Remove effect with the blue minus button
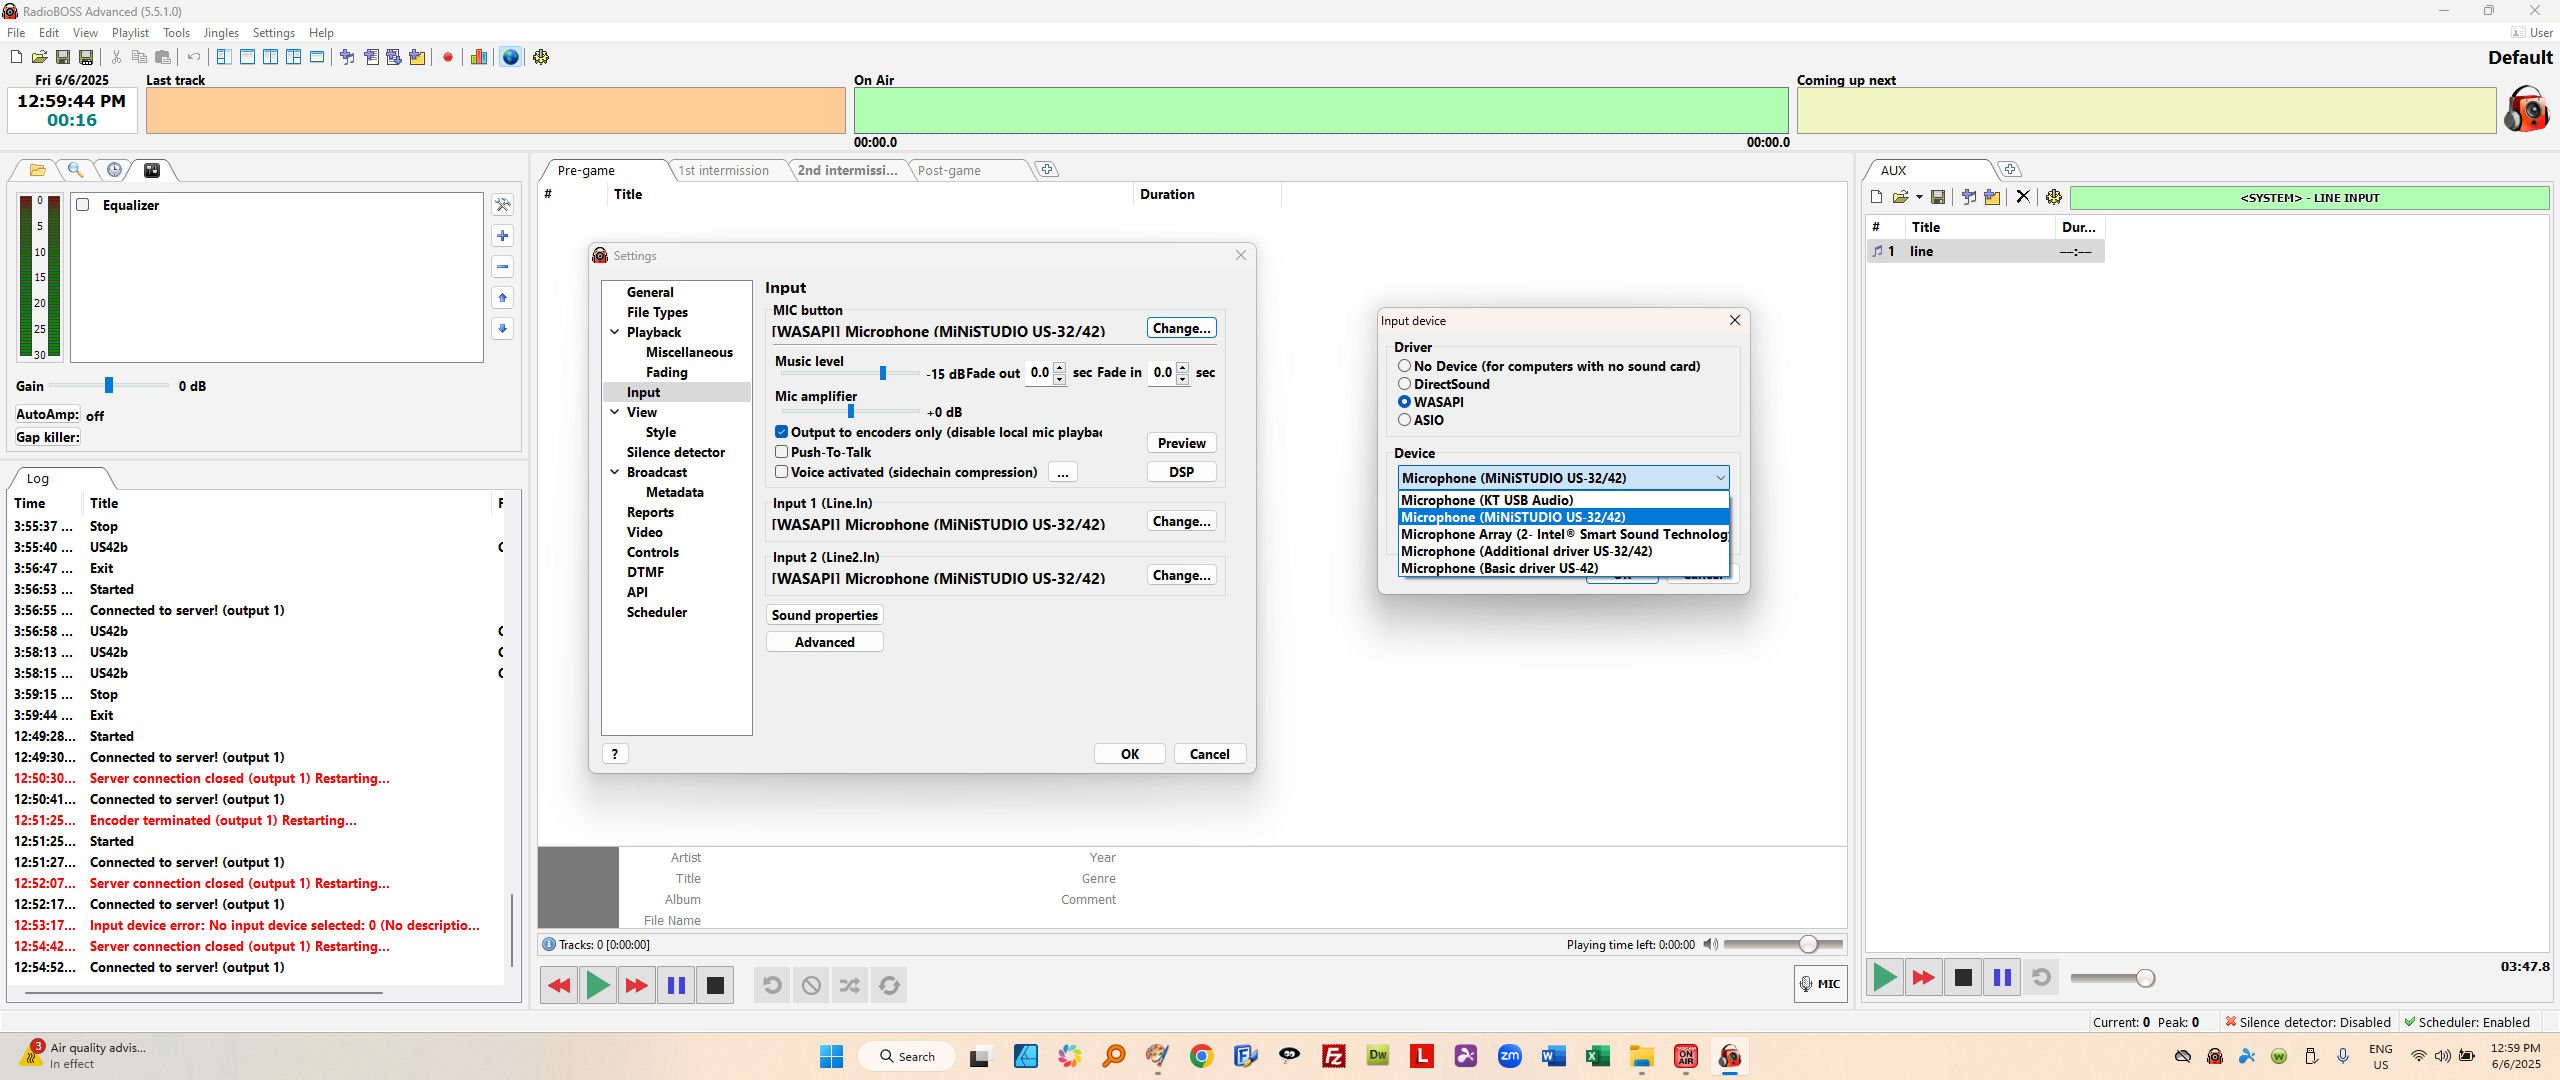 click(x=503, y=267)
